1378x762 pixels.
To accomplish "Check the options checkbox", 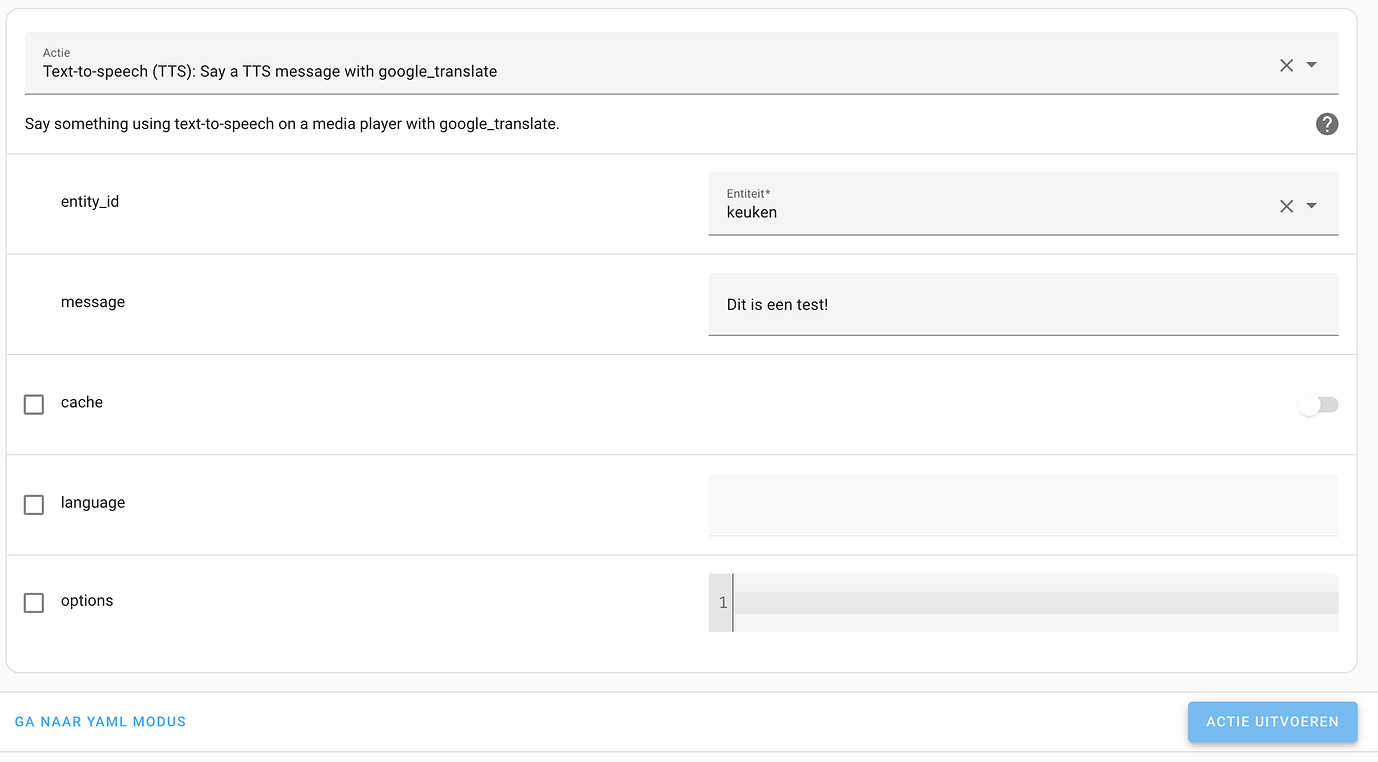I will click(x=34, y=602).
